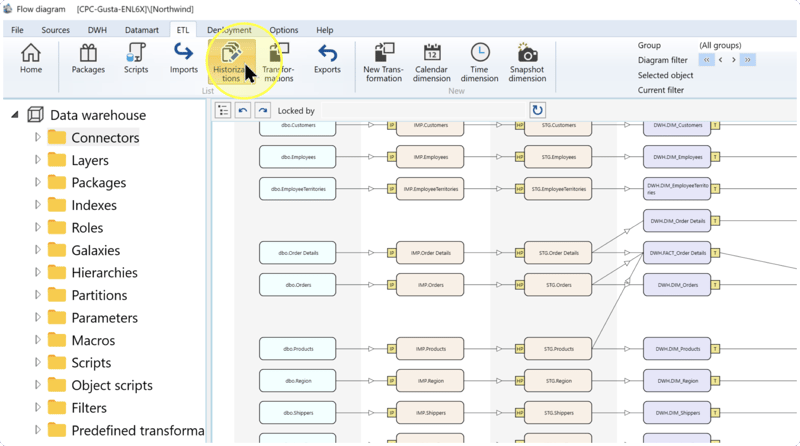This screenshot has width=800, height=446.
Task: Open the Packages list icon
Action: click(88, 59)
